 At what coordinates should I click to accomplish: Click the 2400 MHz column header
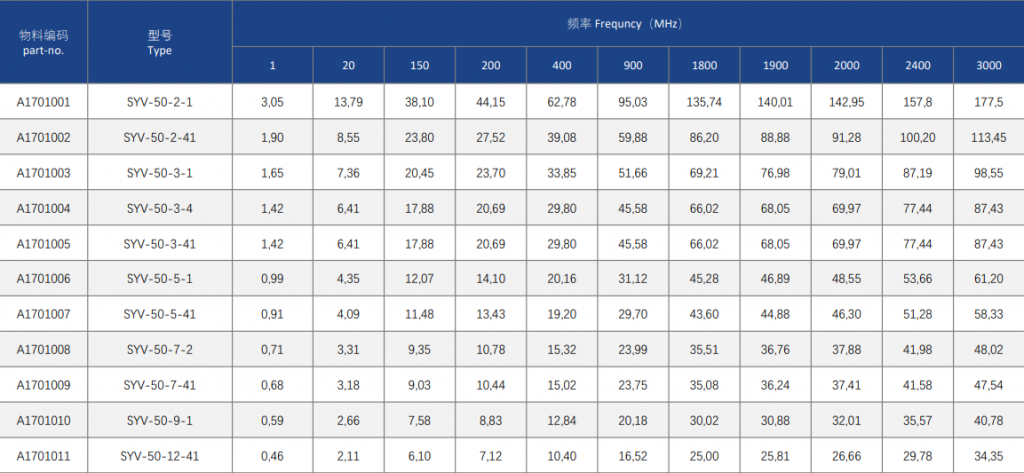(x=918, y=65)
